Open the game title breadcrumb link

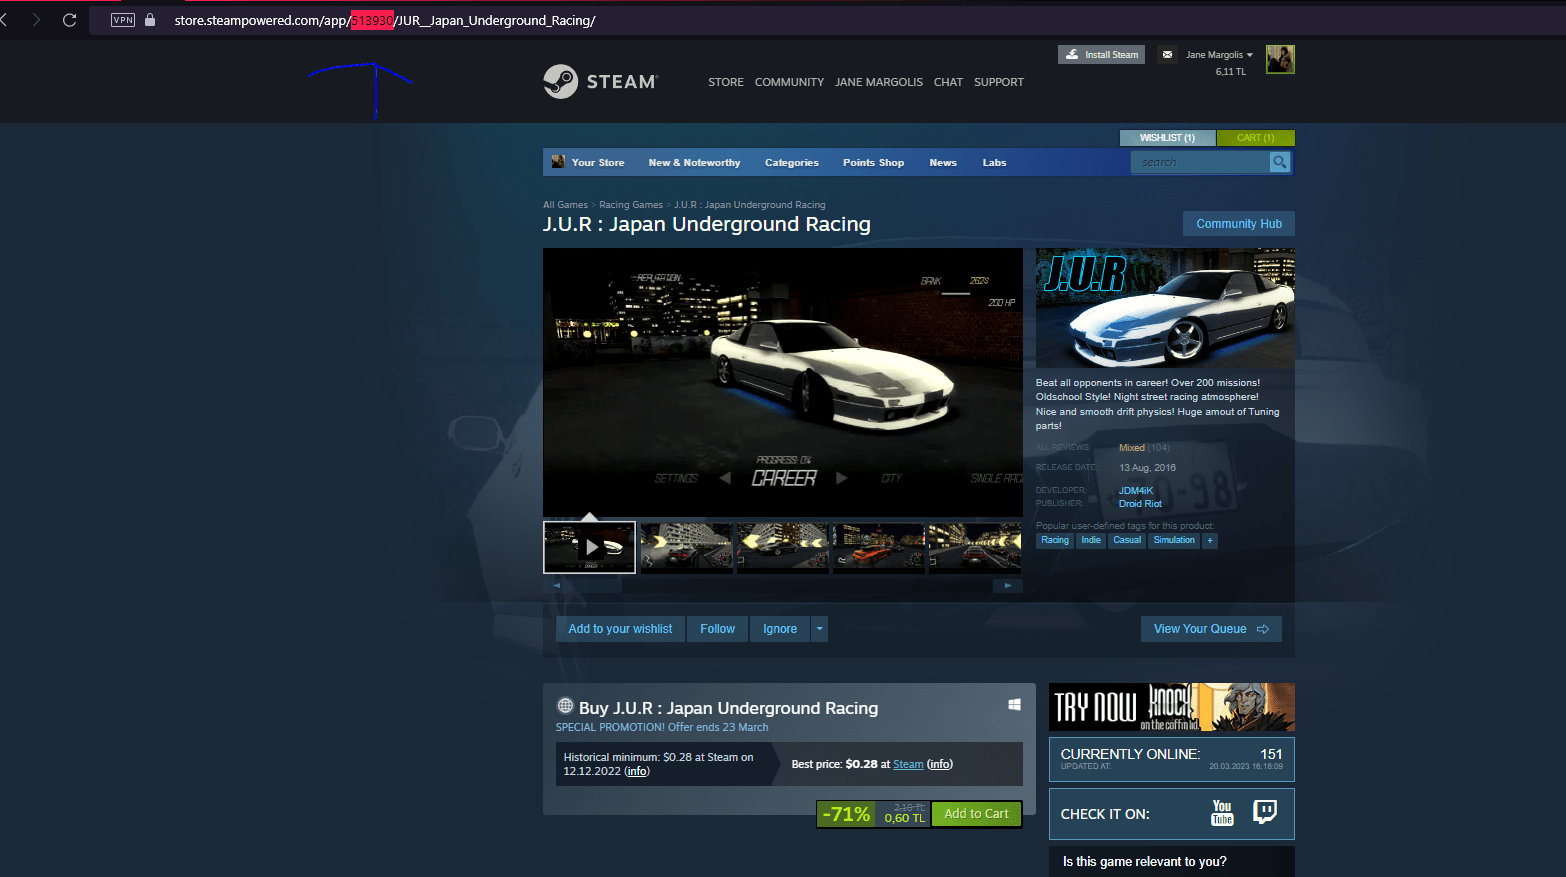(750, 205)
